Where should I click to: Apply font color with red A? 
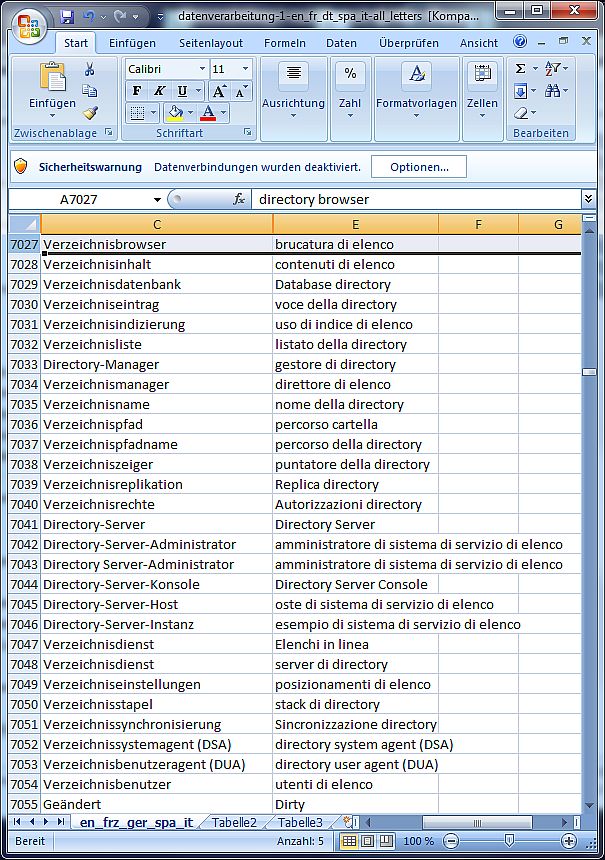click(x=208, y=113)
